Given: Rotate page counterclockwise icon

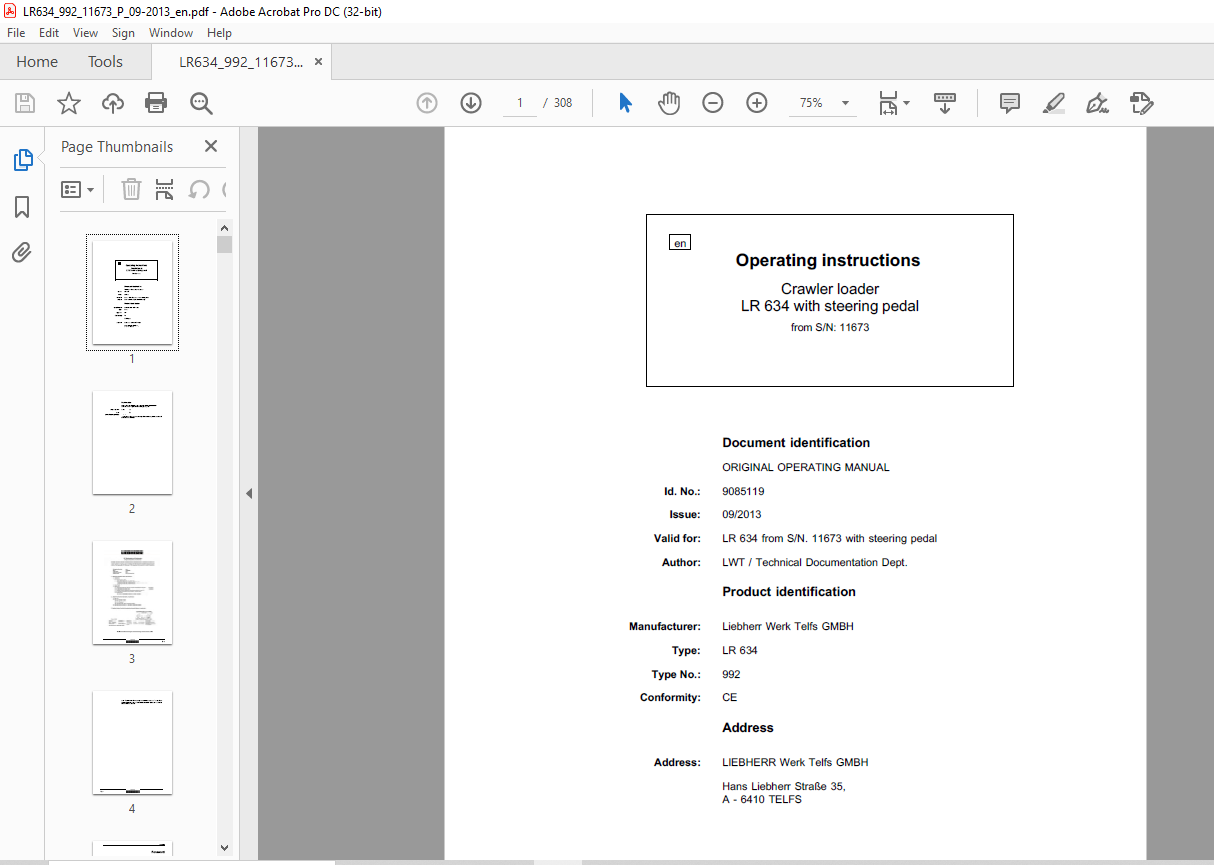Looking at the screenshot, I should (199, 189).
